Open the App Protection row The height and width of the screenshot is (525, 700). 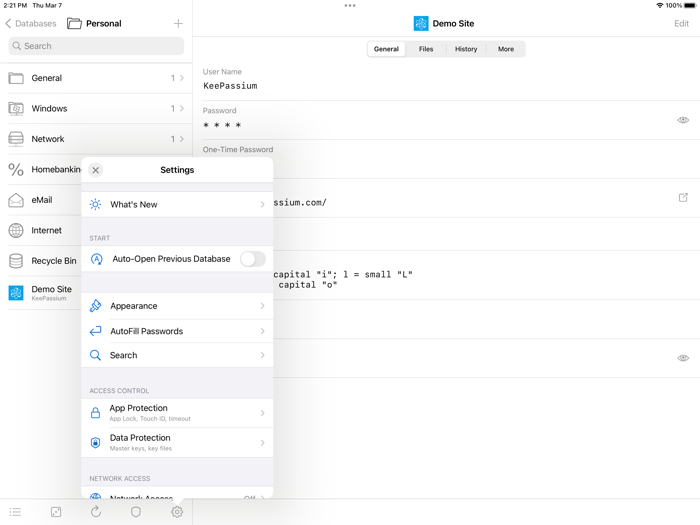coord(177,413)
